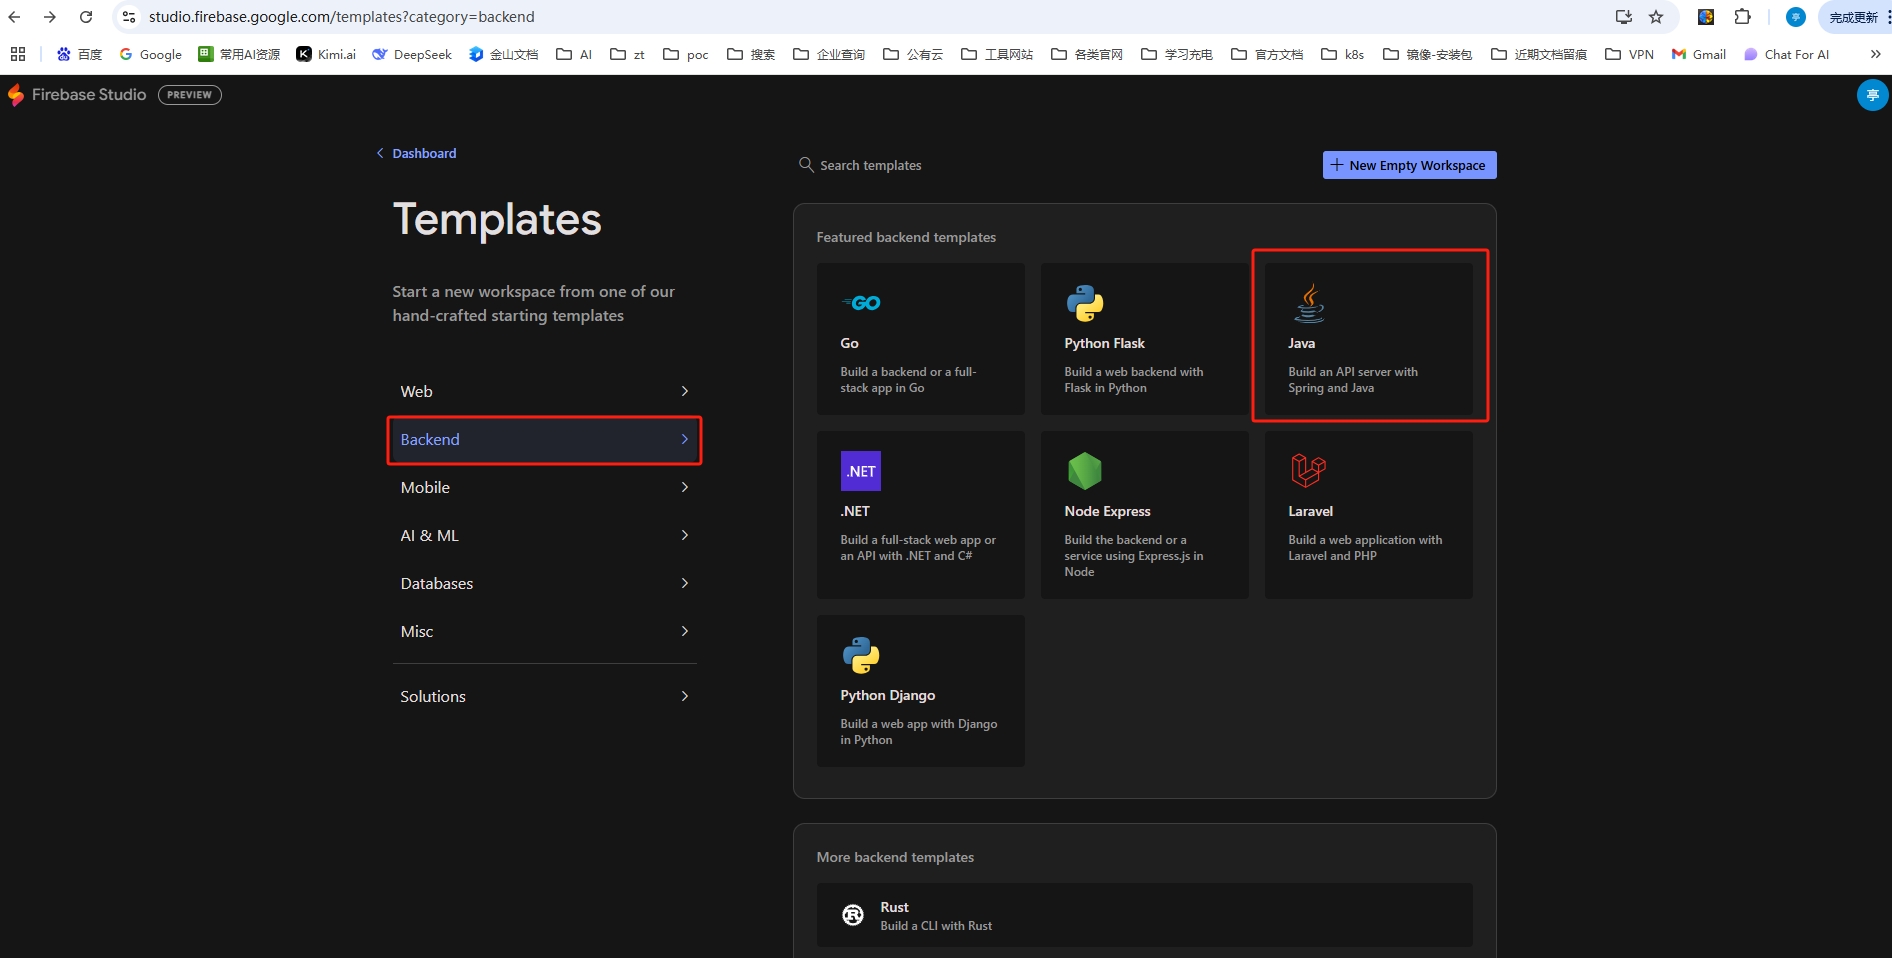Open the Gmail bookmark
This screenshot has width=1892, height=958.
(1699, 54)
